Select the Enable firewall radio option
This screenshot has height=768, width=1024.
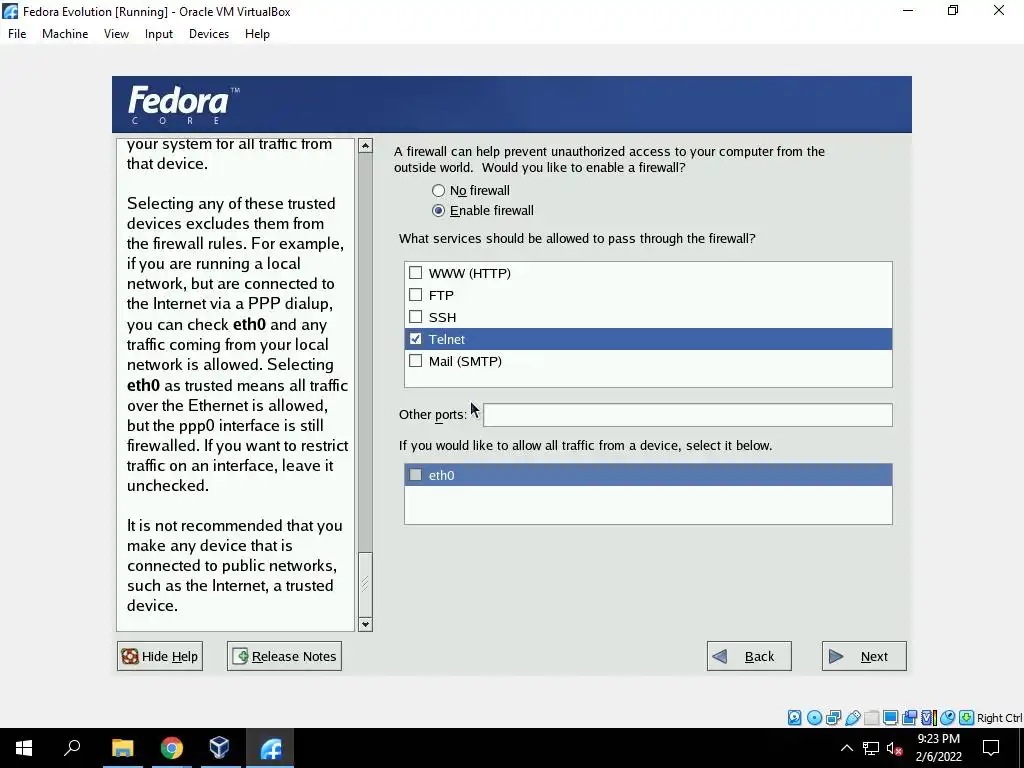click(438, 210)
